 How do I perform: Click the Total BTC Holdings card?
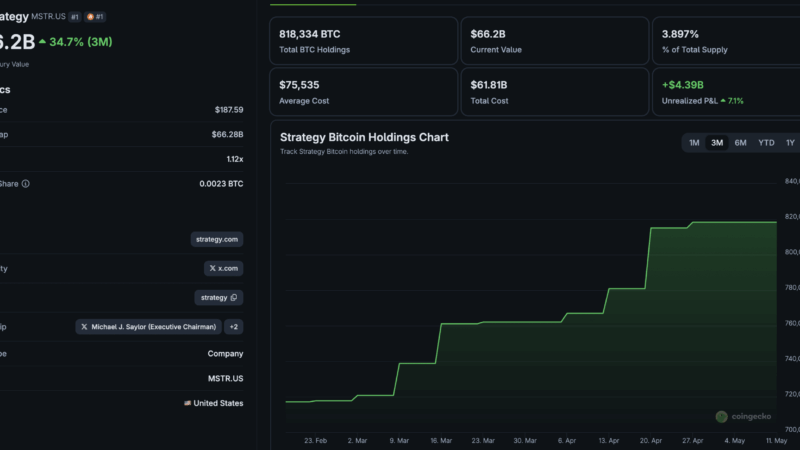pyautogui.click(x=363, y=41)
